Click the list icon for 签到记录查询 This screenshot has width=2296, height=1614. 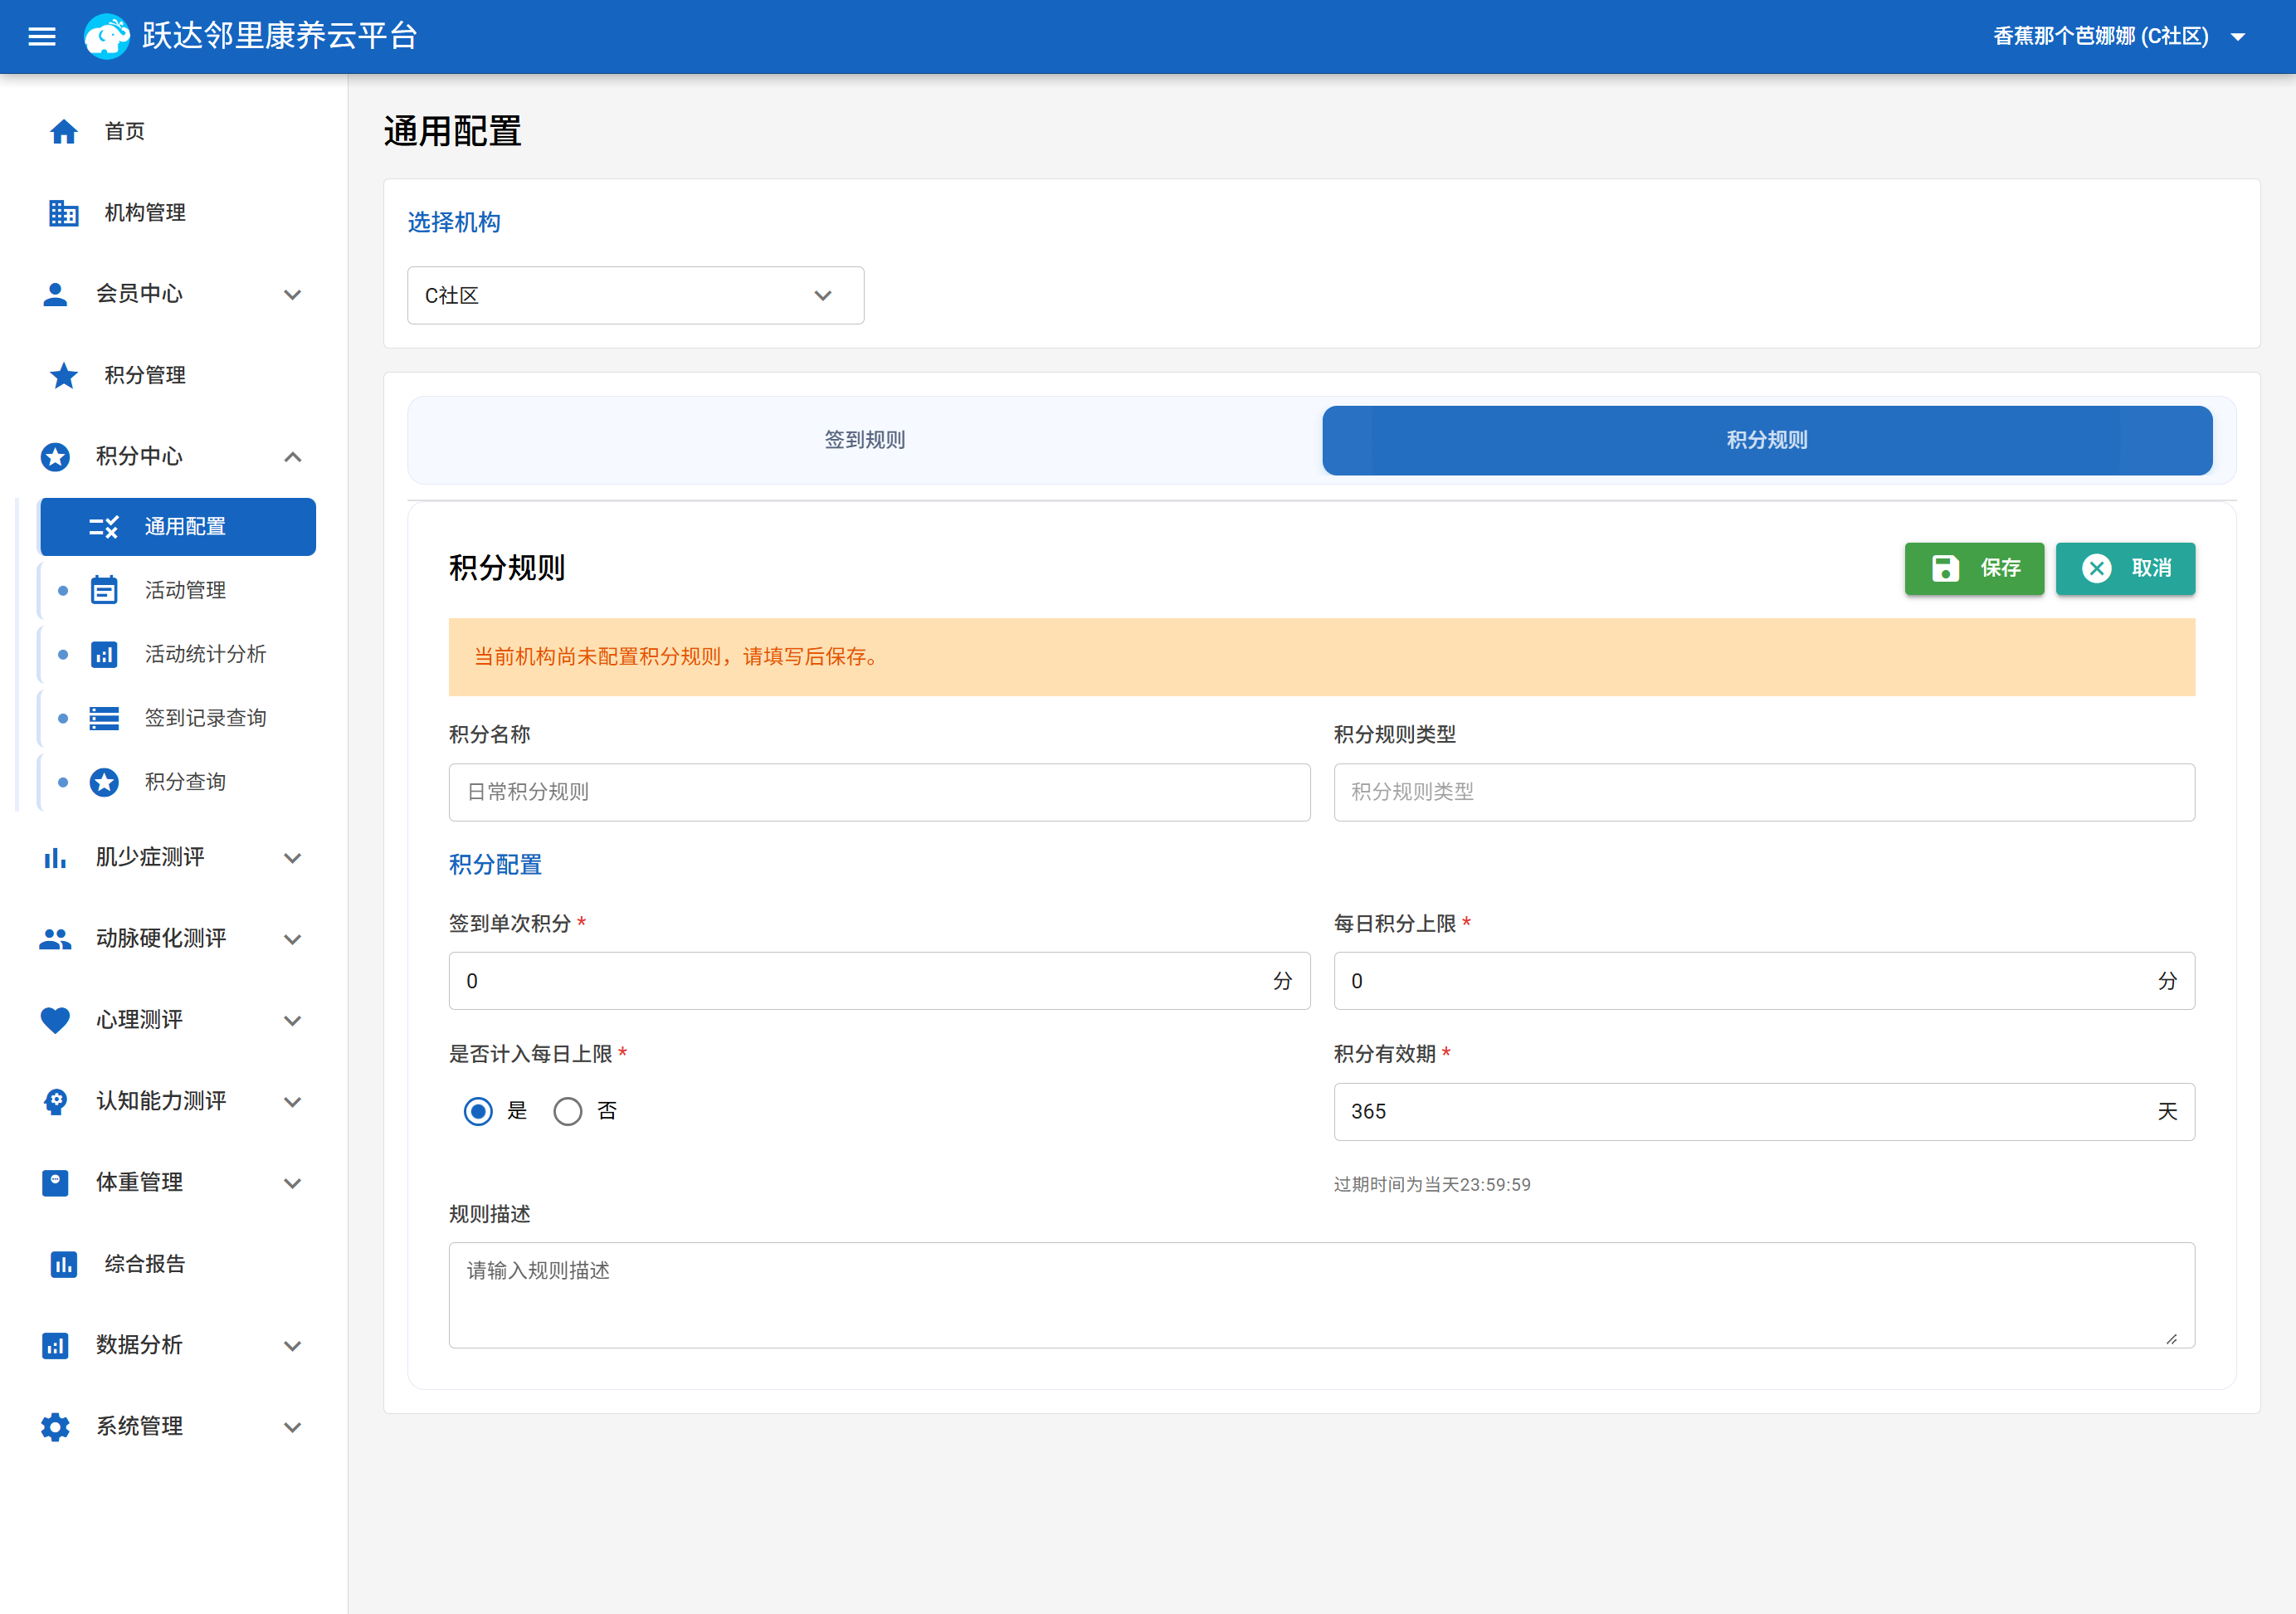(104, 718)
